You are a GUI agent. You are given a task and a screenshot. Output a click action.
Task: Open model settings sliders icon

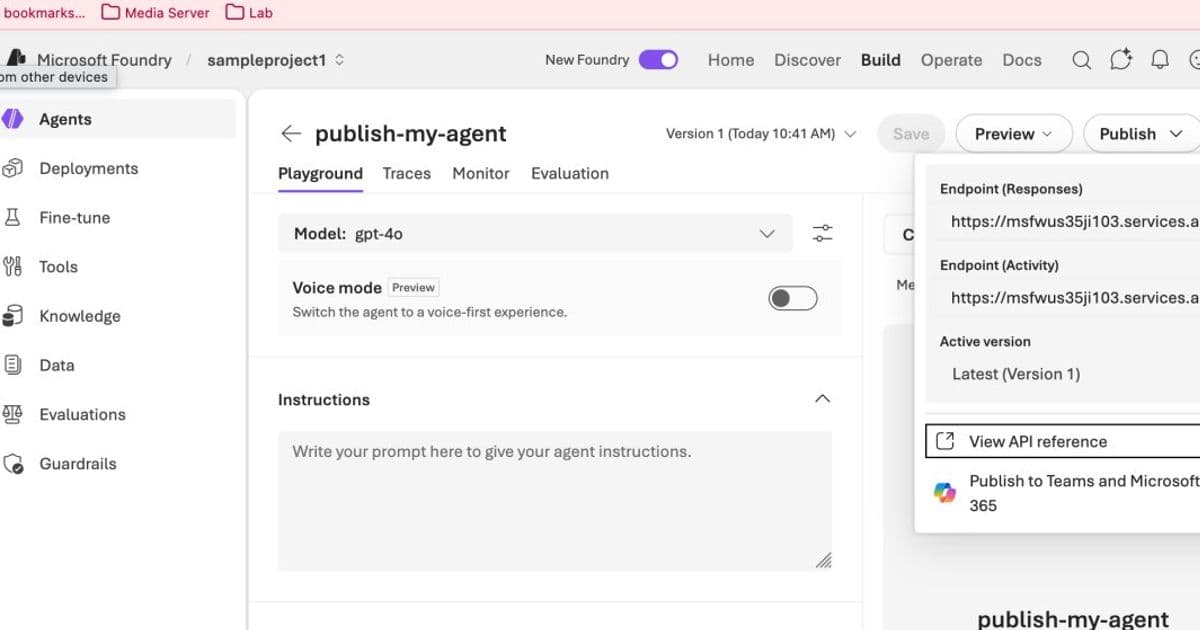pos(822,234)
